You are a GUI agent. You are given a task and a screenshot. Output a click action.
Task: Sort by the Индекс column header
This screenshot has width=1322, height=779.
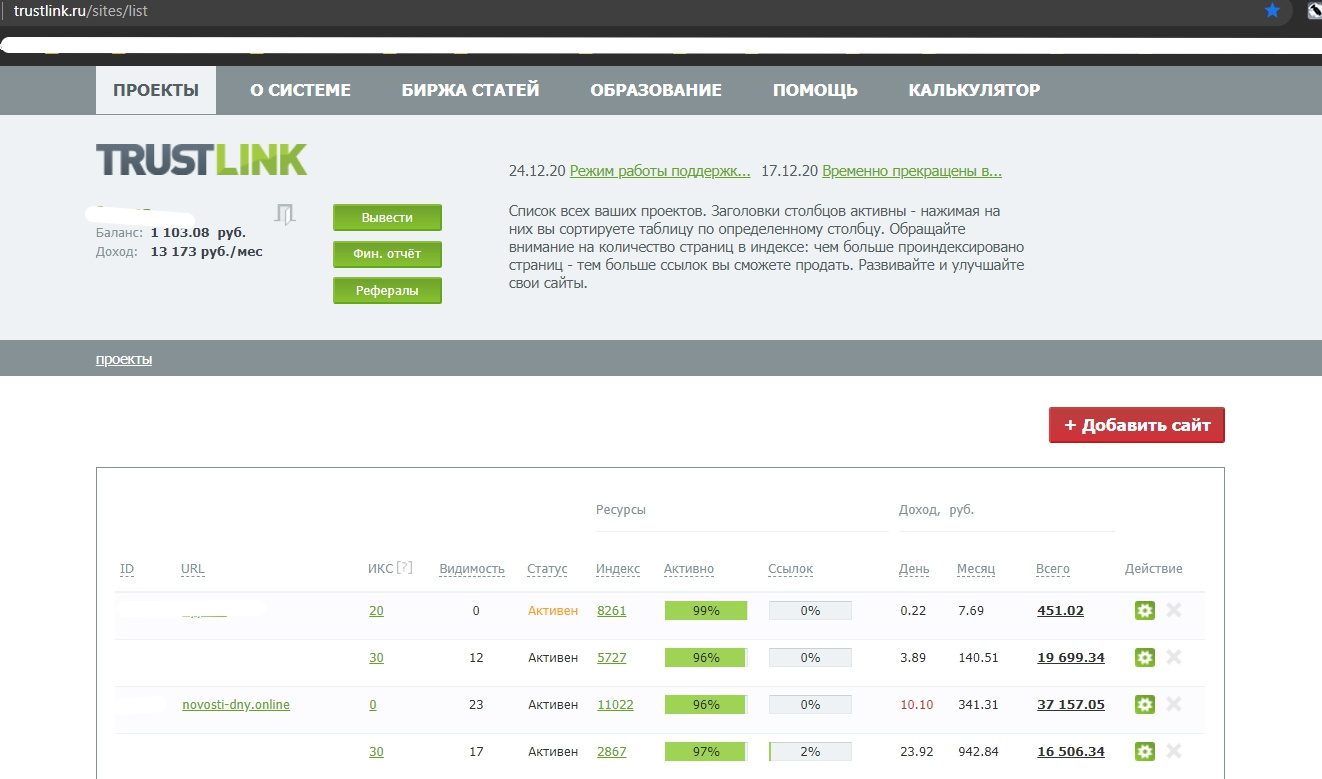(x=618, y=569)
